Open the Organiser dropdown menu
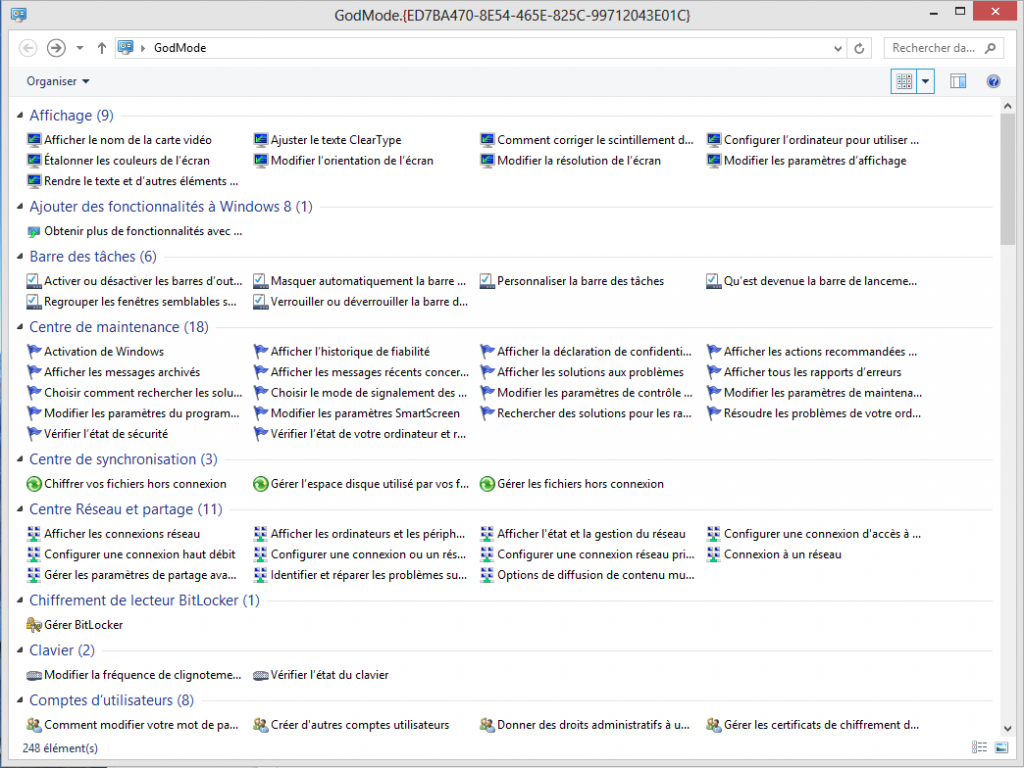The width and height of the screenshot is (1024, 768). click(x=58, y=82)
